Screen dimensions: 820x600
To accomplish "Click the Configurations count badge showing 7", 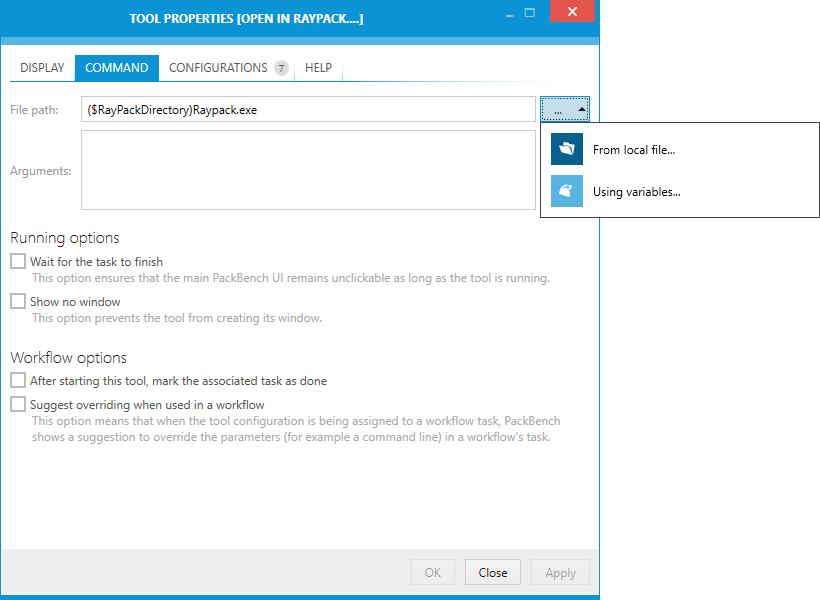I will click(x=281, y=67).
